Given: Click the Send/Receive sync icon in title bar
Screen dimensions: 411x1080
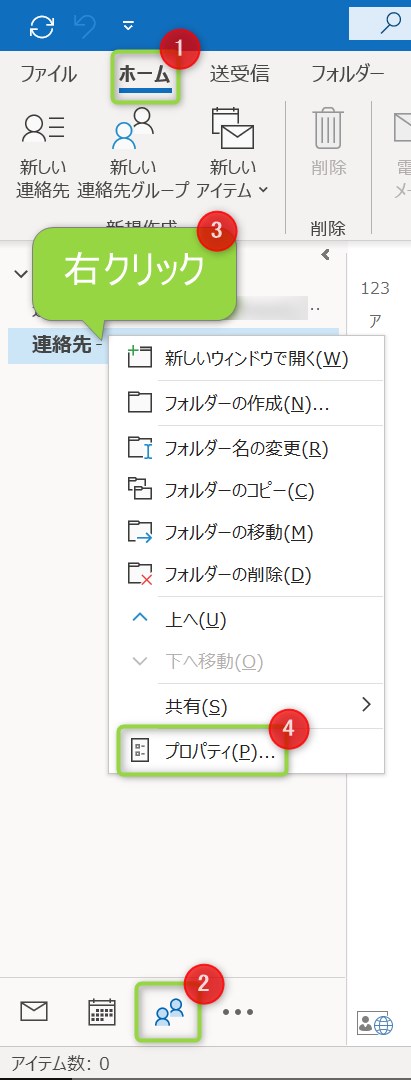Looking at the screenshot, I should pyautogui.click(x=42, y=26).
